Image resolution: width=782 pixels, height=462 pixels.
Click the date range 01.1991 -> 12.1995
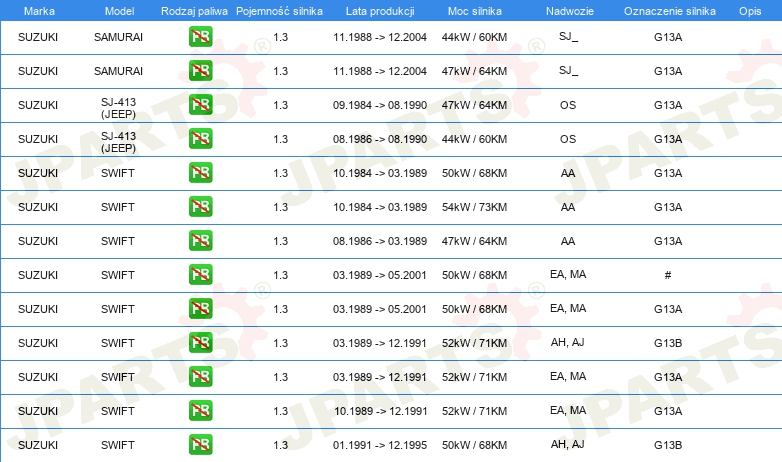click(380, 445)
